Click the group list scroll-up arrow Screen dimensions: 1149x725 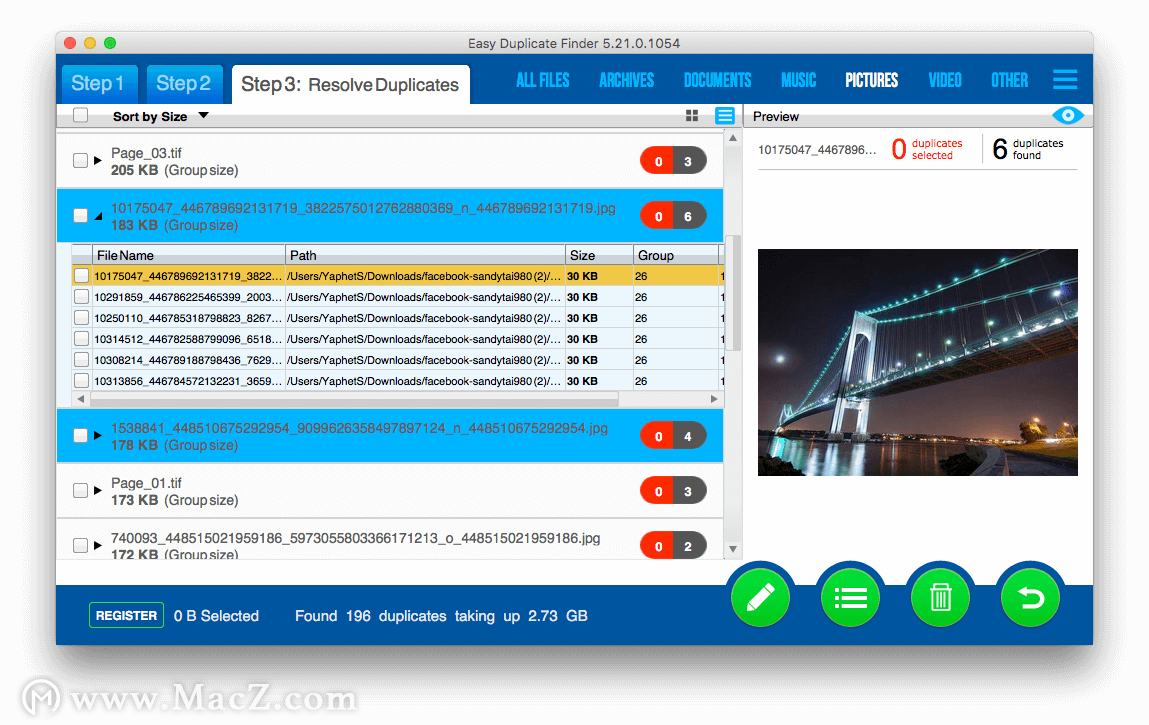(x=733, y=138)
